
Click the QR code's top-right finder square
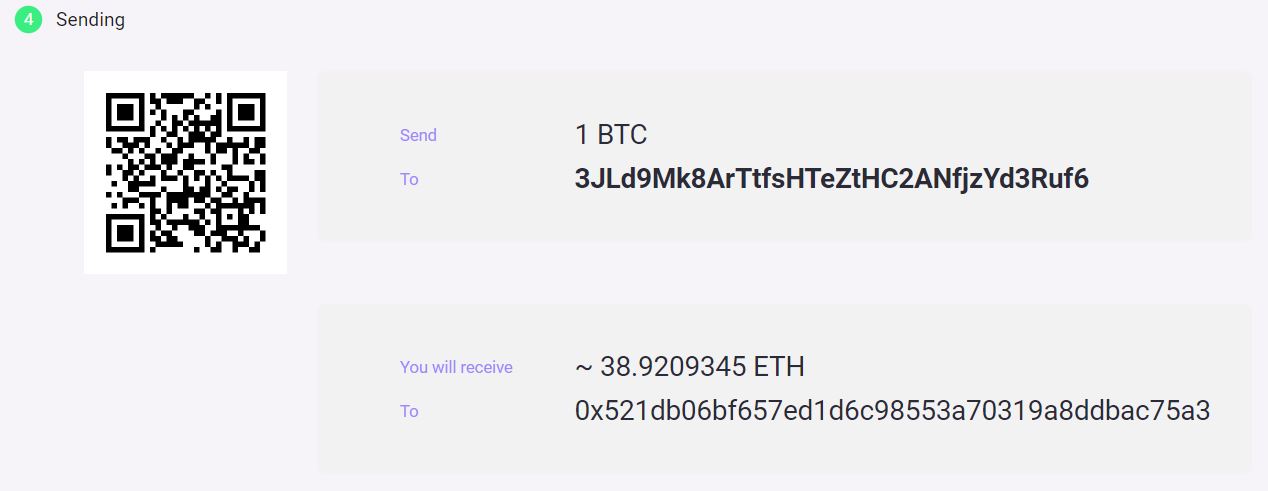[x=248, y=111]
